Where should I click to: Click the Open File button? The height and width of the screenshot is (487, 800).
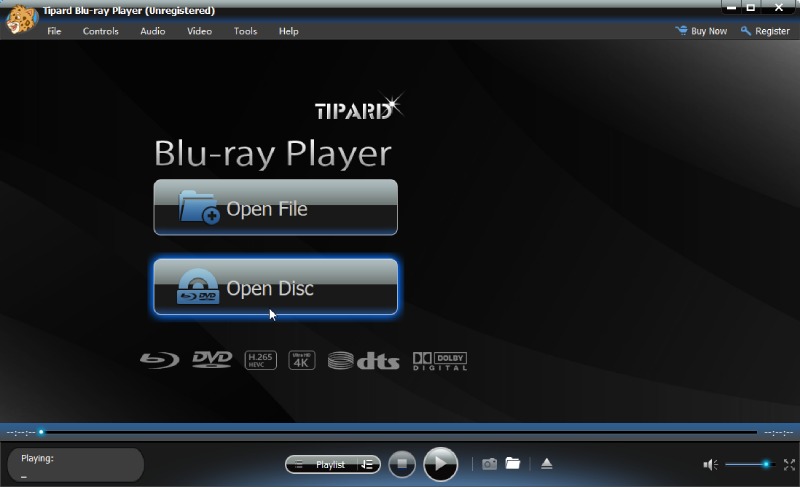coord(276,208)
